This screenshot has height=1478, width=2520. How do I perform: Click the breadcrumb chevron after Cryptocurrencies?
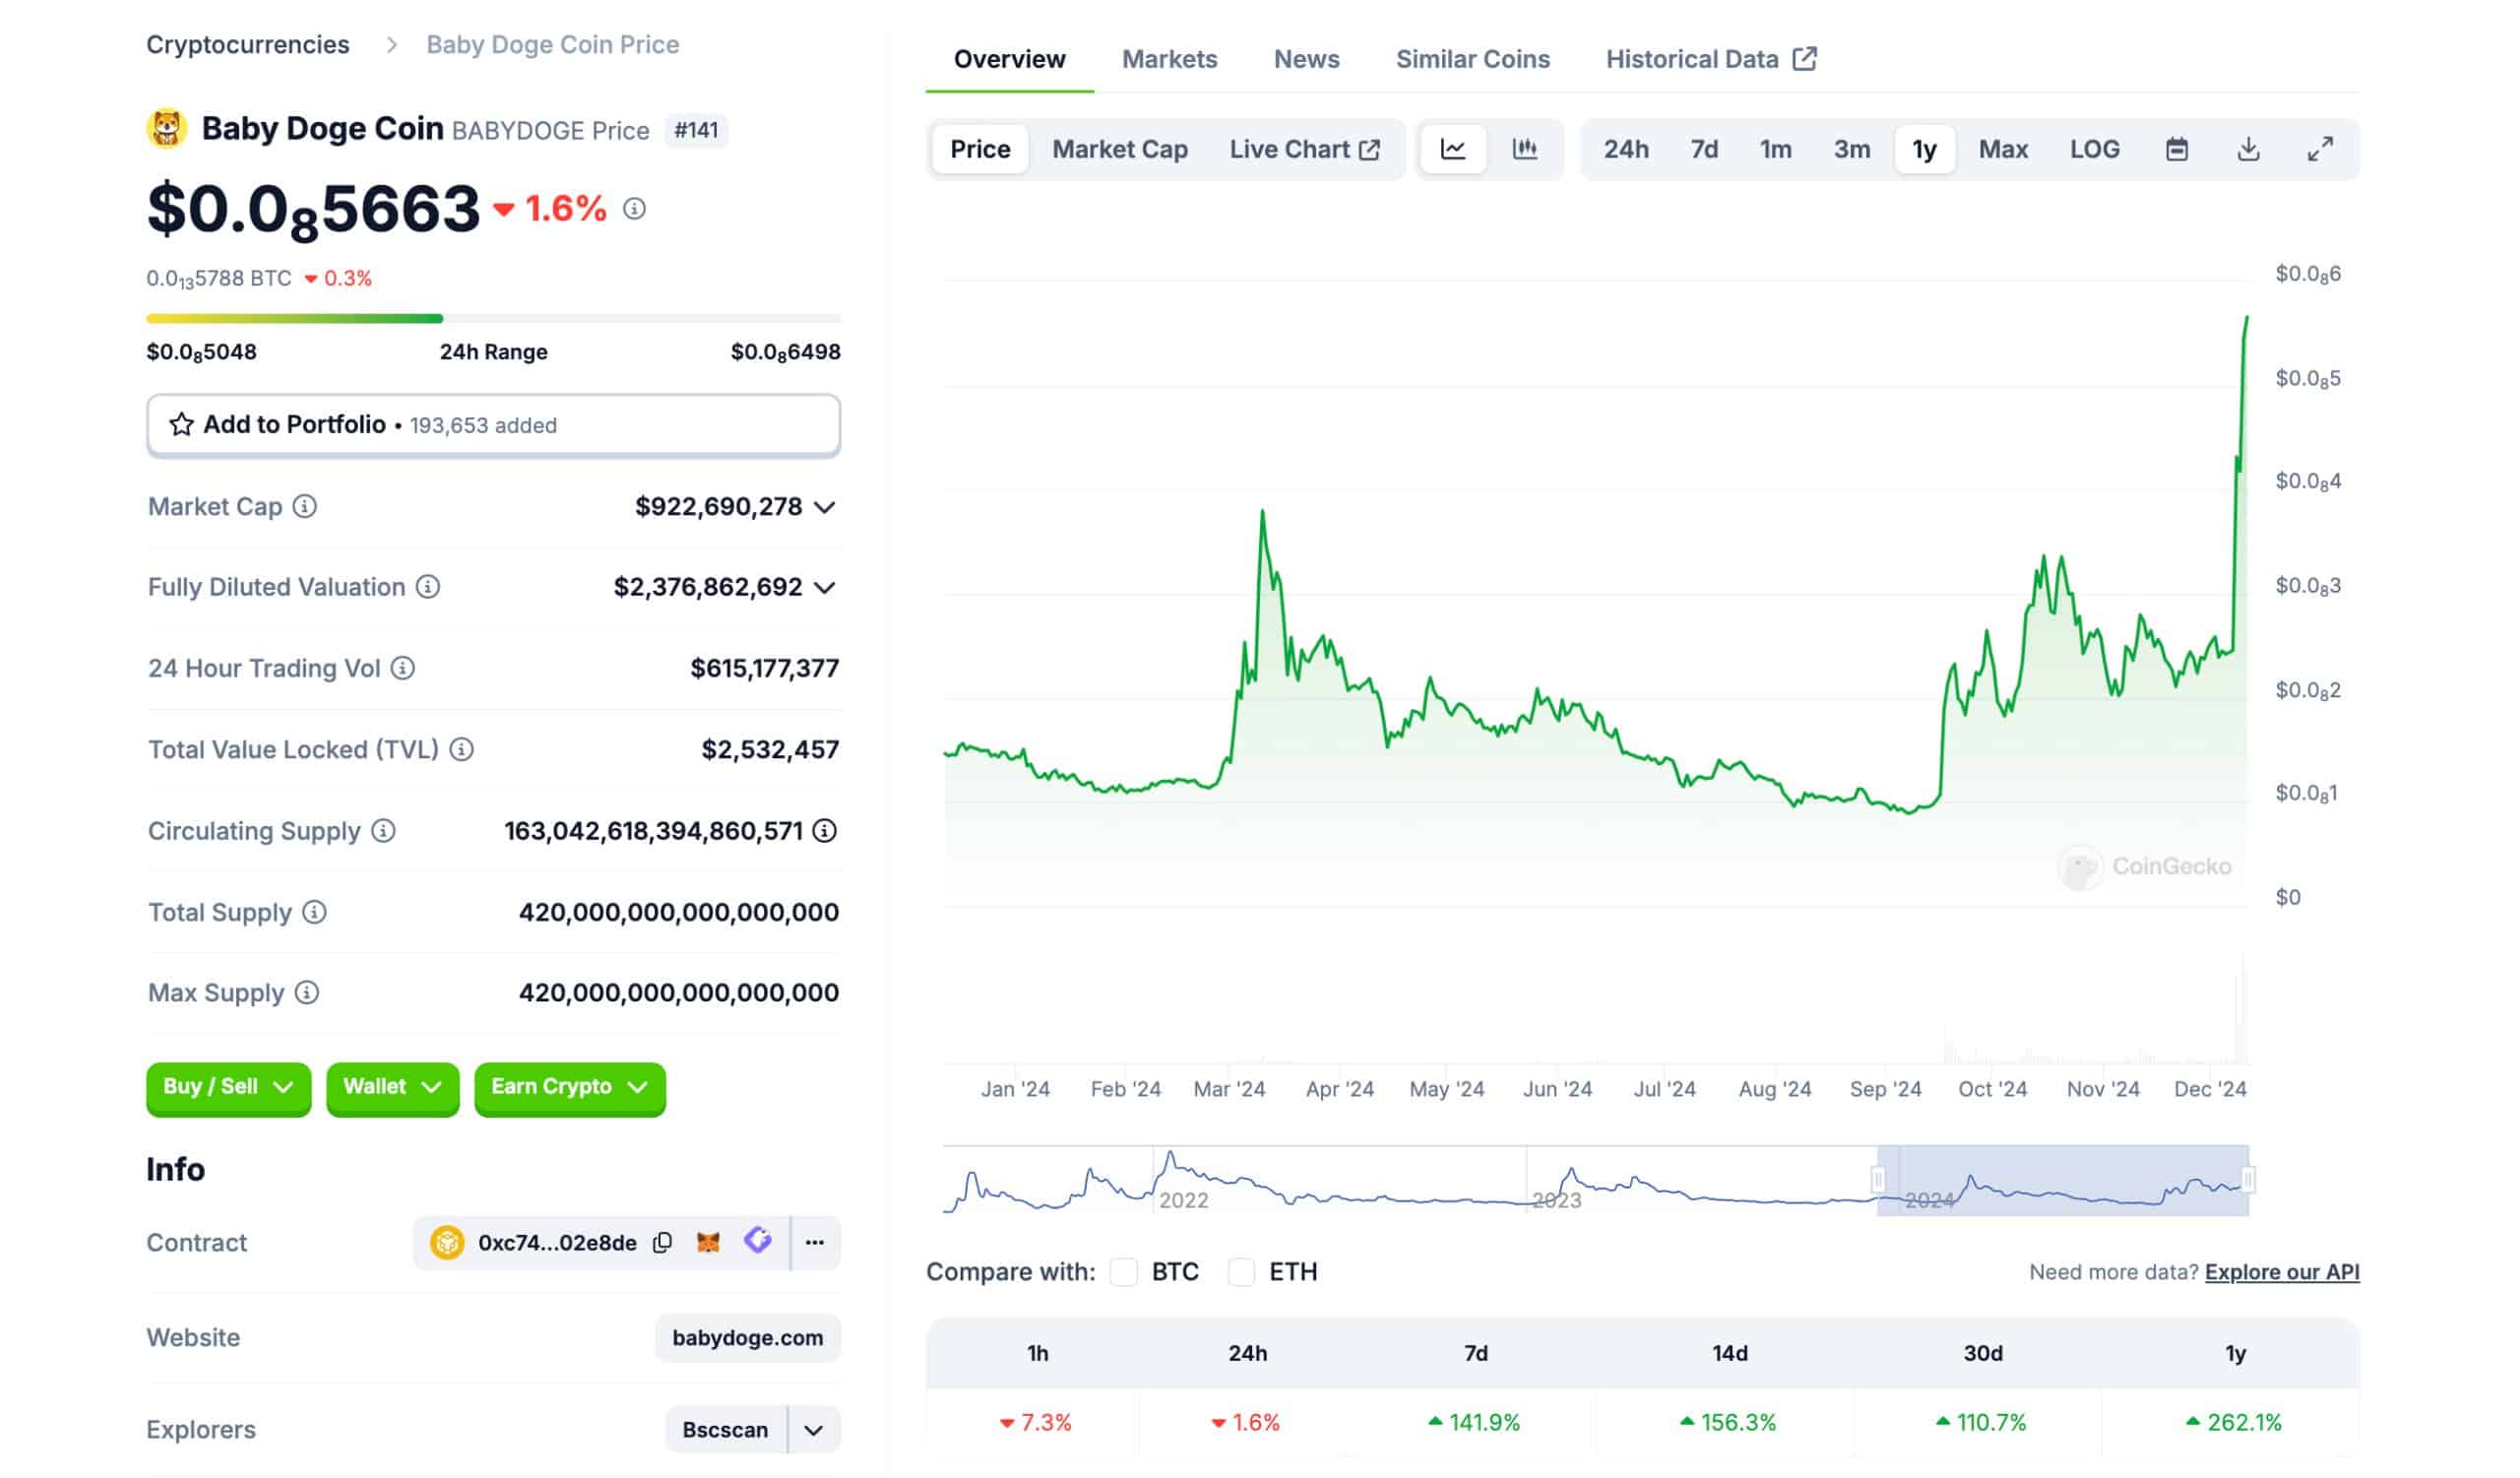click(392, 45)
